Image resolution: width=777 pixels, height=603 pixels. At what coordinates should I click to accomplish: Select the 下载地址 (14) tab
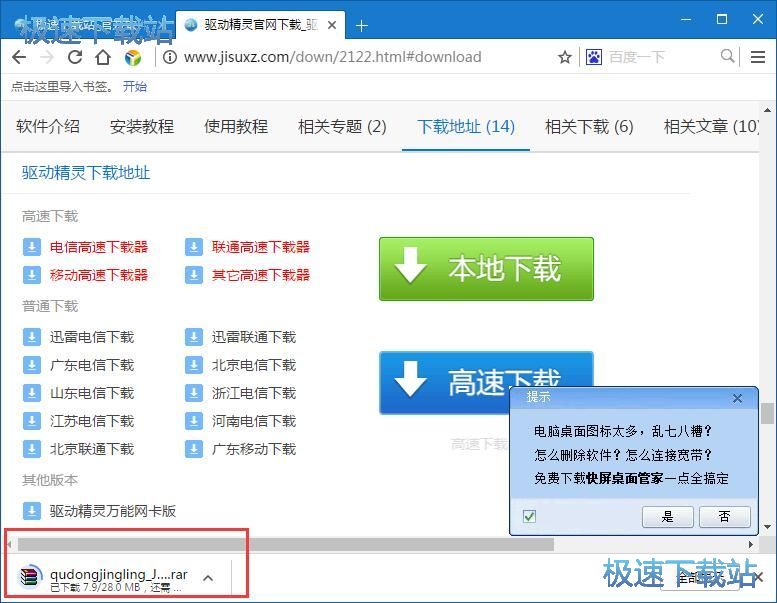click(466, 126)
